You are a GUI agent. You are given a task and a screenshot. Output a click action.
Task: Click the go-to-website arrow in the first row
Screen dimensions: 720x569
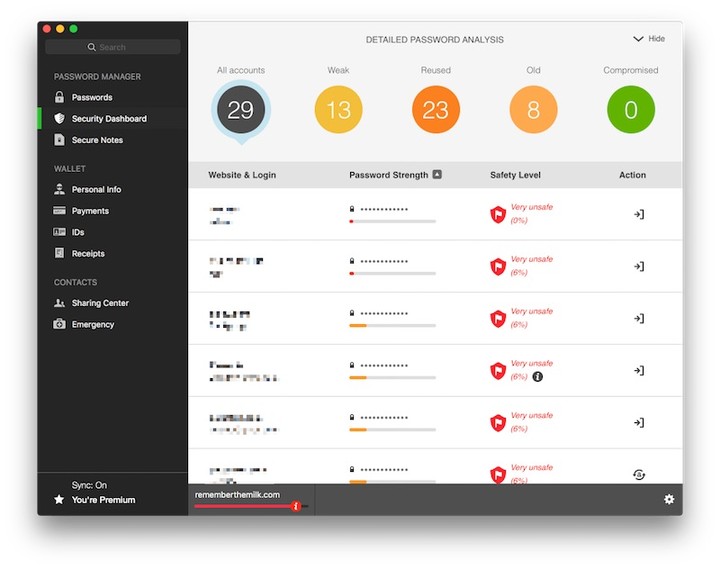(x=639, y=214)
